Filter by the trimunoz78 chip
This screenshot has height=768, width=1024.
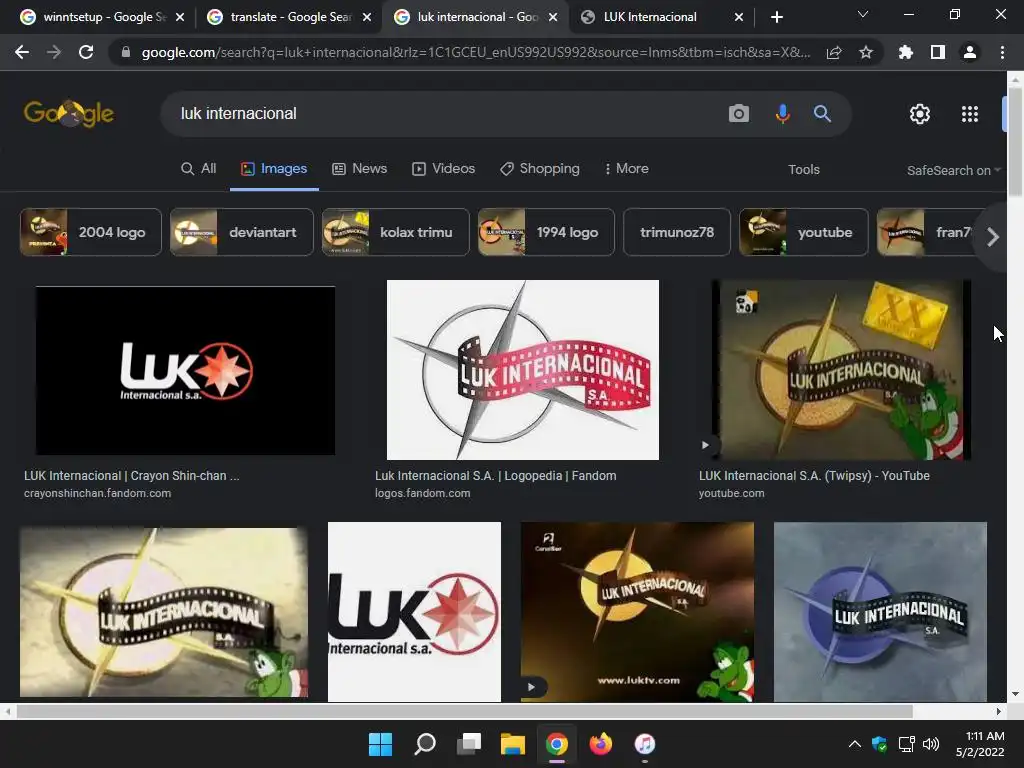click(x=677, y=232)
